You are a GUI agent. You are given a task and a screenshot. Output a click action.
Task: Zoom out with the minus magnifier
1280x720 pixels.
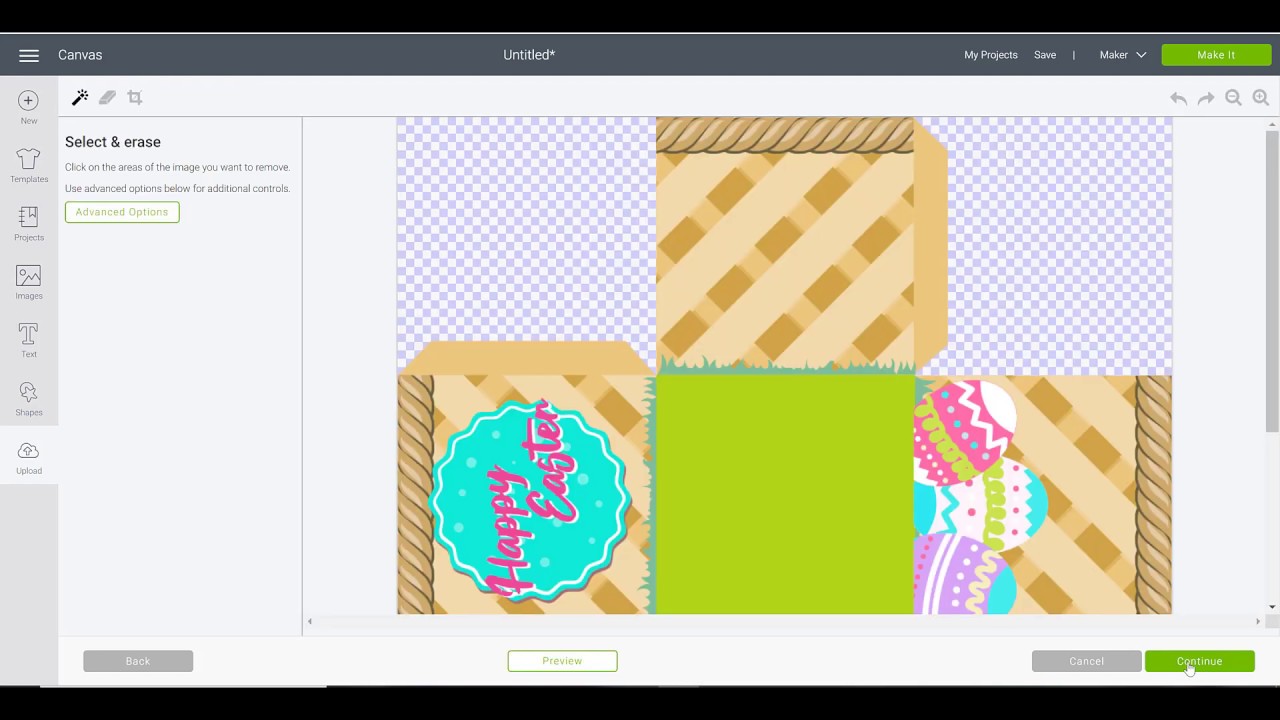pyautogui.click(x=1234, y=98)
